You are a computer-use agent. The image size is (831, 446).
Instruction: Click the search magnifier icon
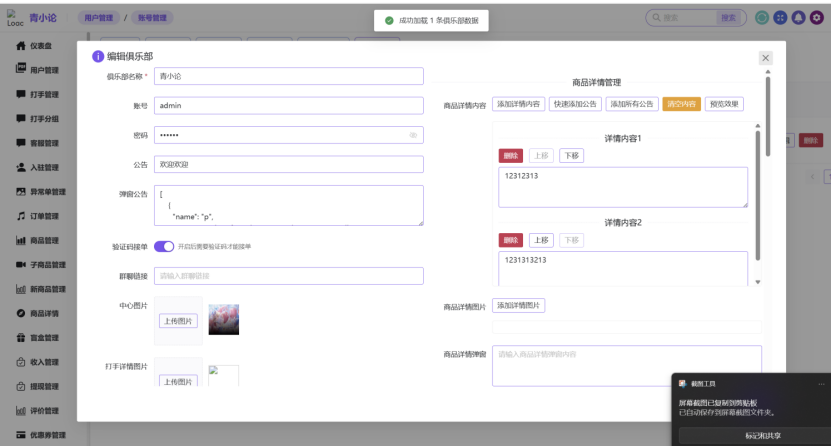(x=657, y=17)
